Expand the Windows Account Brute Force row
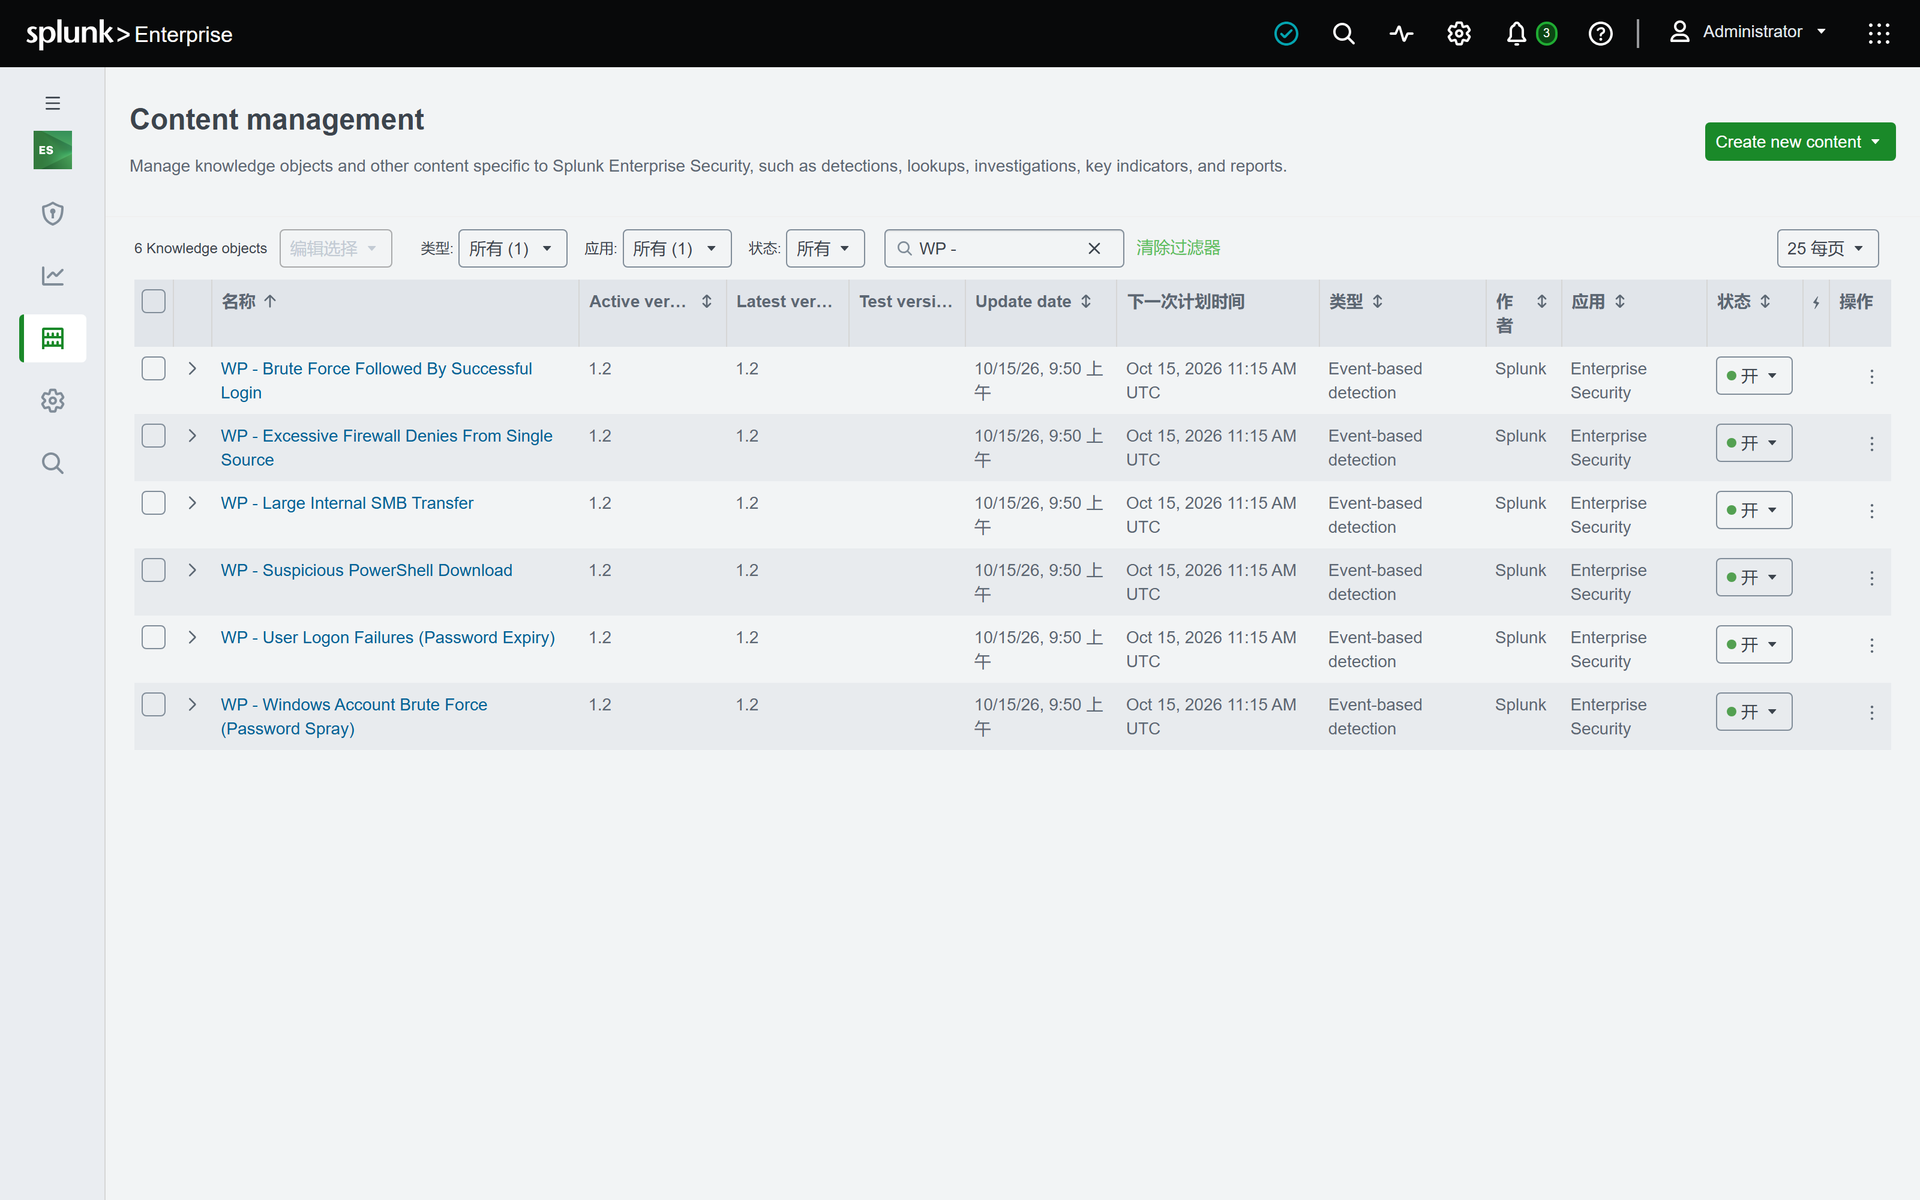The width and height of the screenshot is (1920, 1200). 192,705
